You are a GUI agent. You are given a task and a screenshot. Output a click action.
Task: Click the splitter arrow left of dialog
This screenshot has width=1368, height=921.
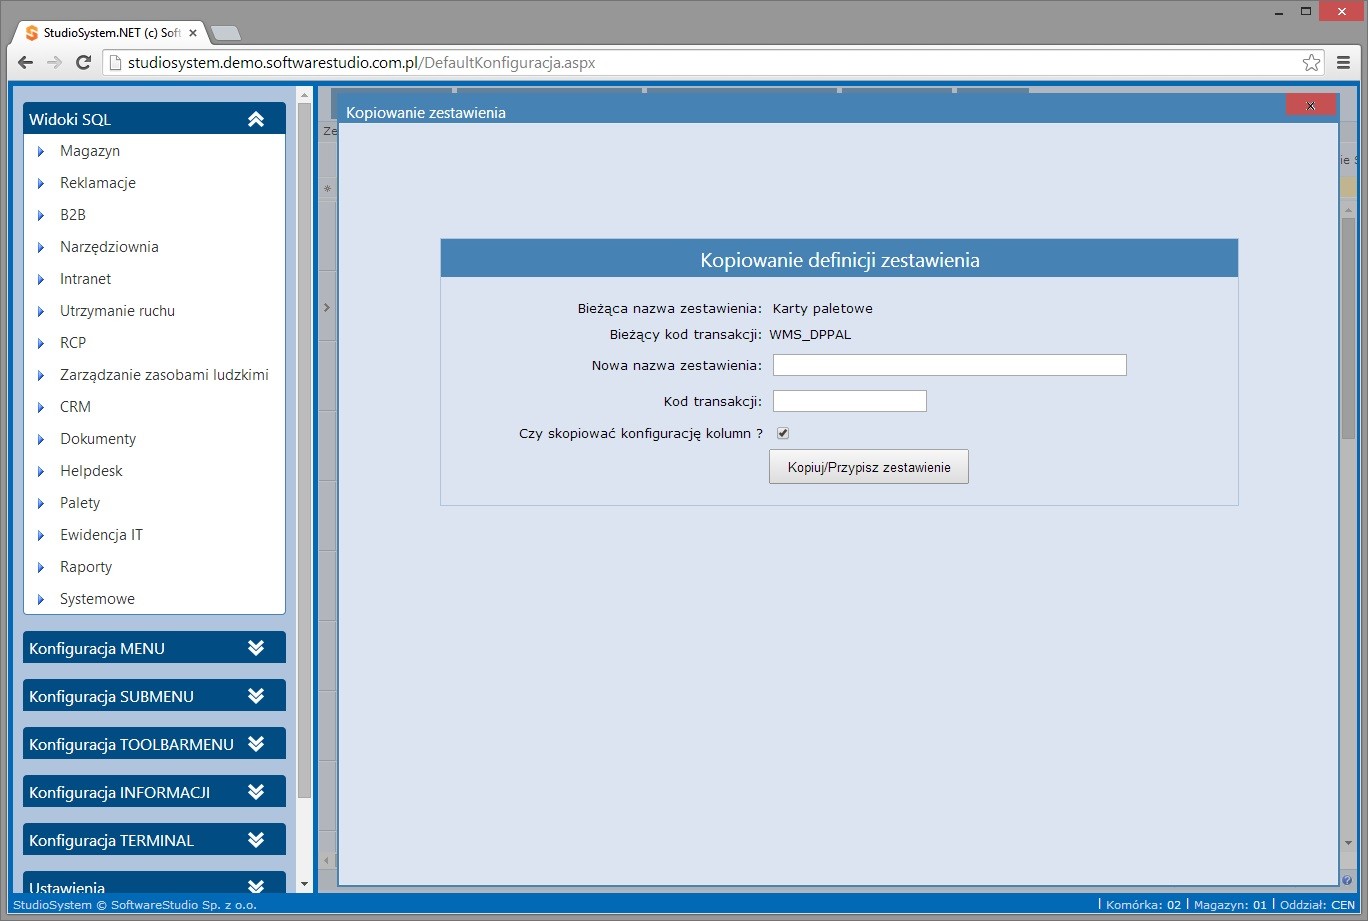click(x=326, y=307)
